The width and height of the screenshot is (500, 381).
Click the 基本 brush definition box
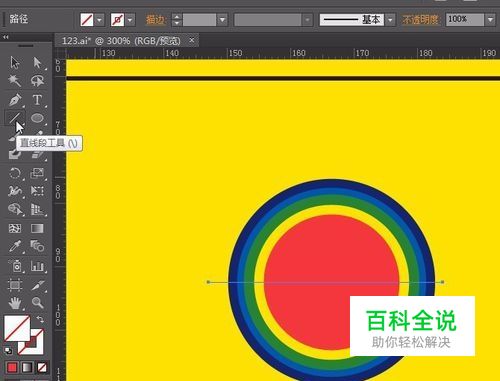[352, 20]
